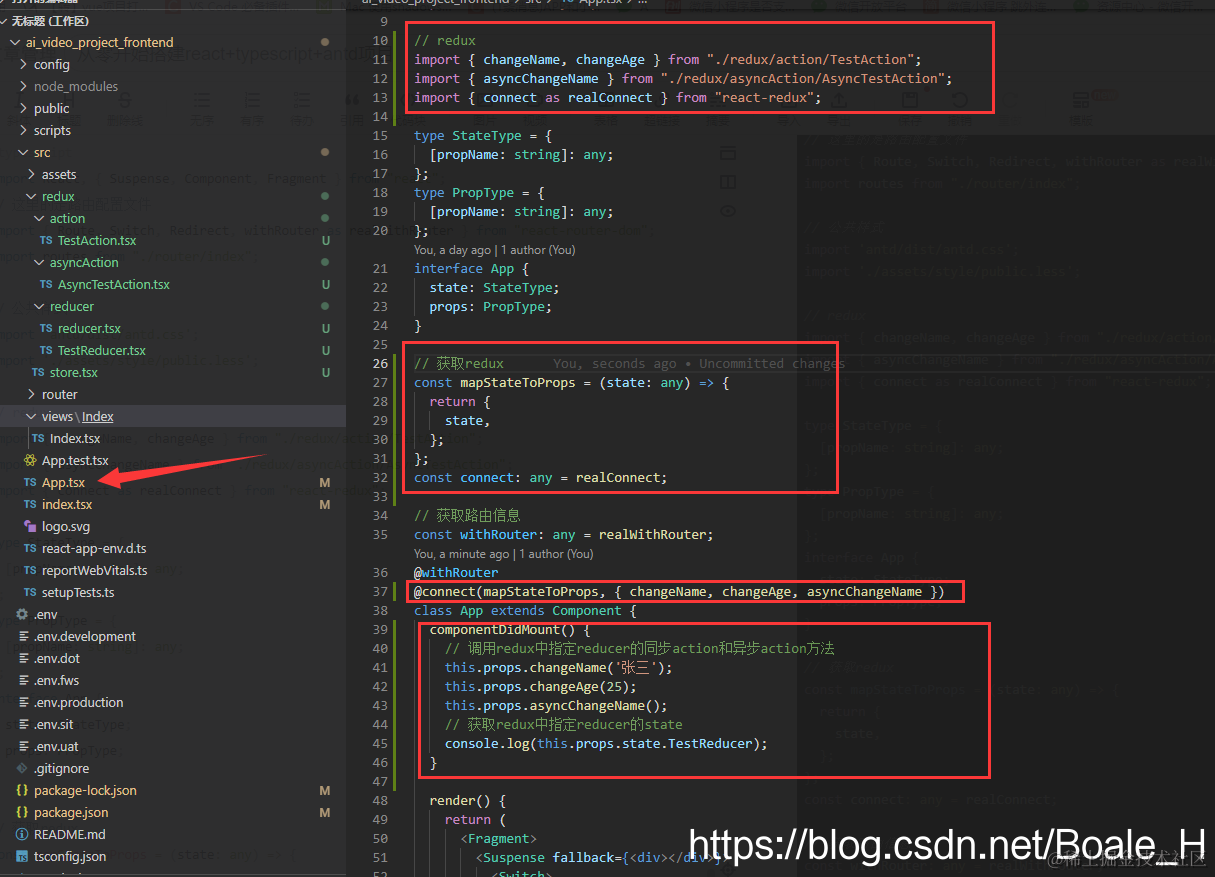
Task: Collapse the 无标题 (工作区) workspace root
Action: [x=6, y=21]
